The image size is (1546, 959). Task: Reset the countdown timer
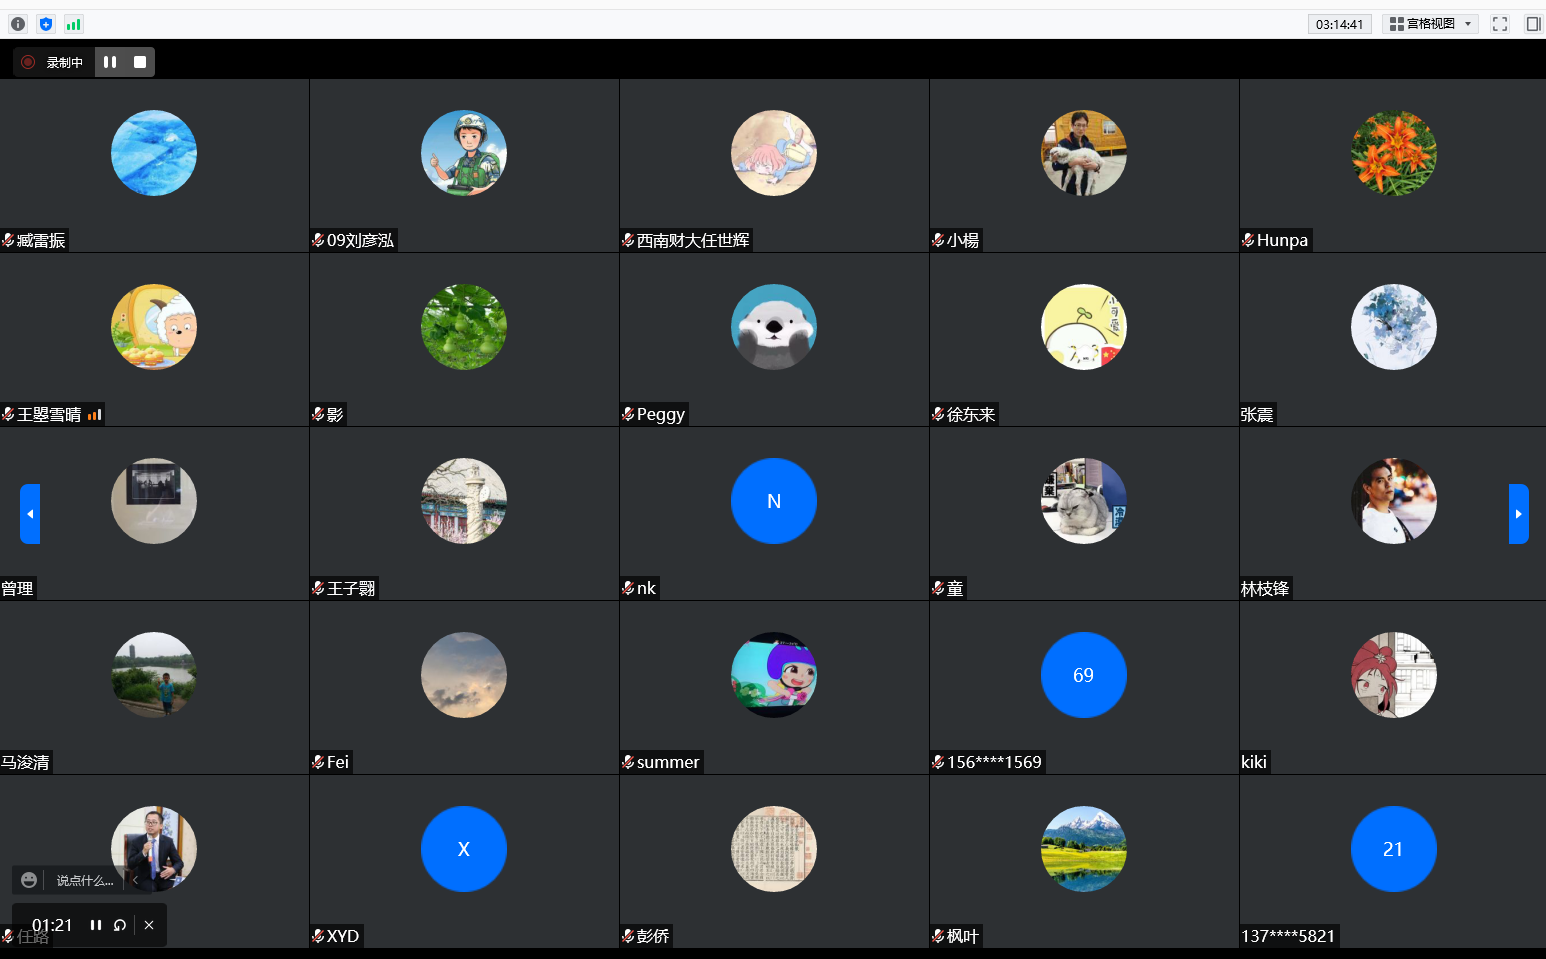[120, 925]
